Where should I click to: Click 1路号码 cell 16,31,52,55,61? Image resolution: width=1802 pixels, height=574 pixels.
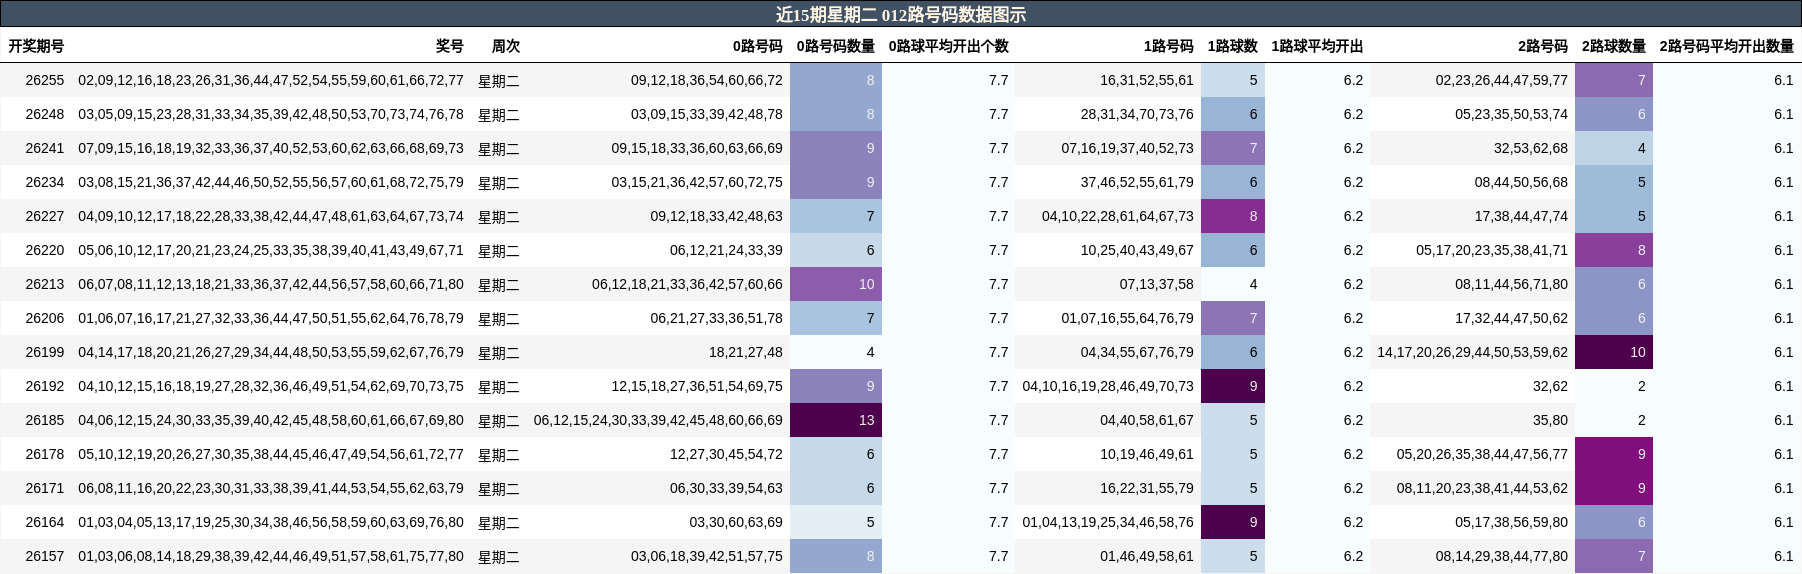tap(1147, 80)
